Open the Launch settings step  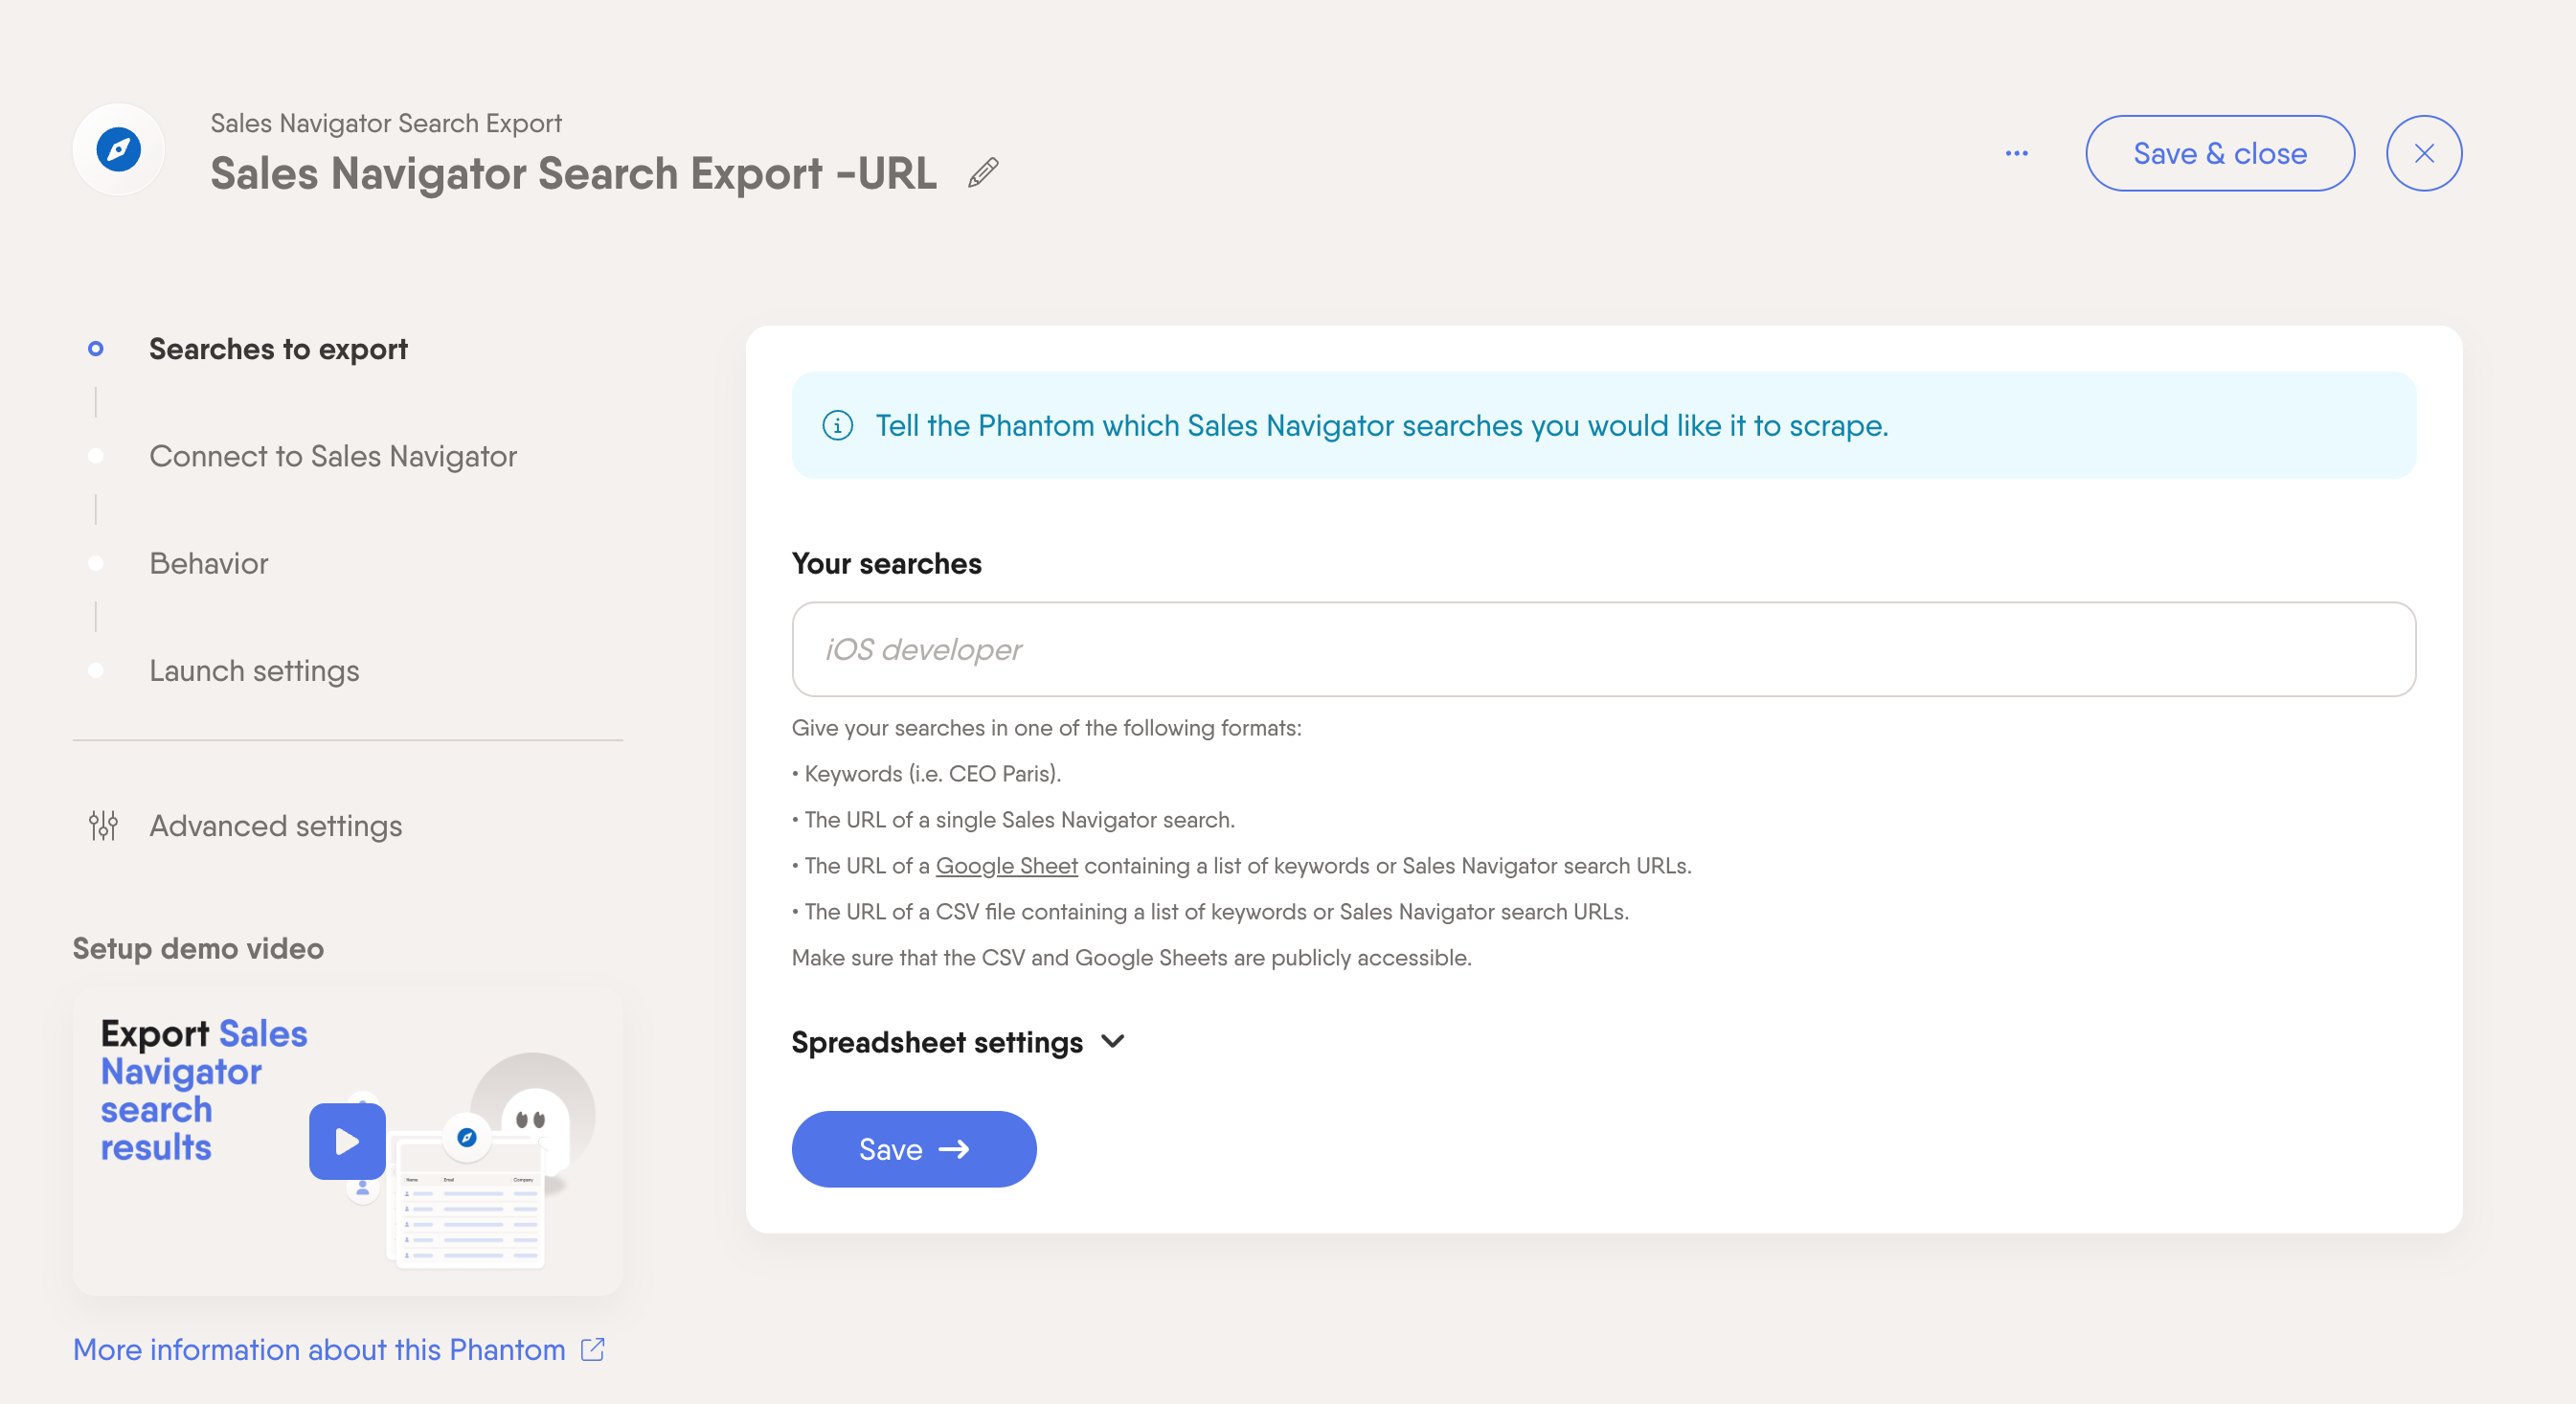(x=254, y=670)
